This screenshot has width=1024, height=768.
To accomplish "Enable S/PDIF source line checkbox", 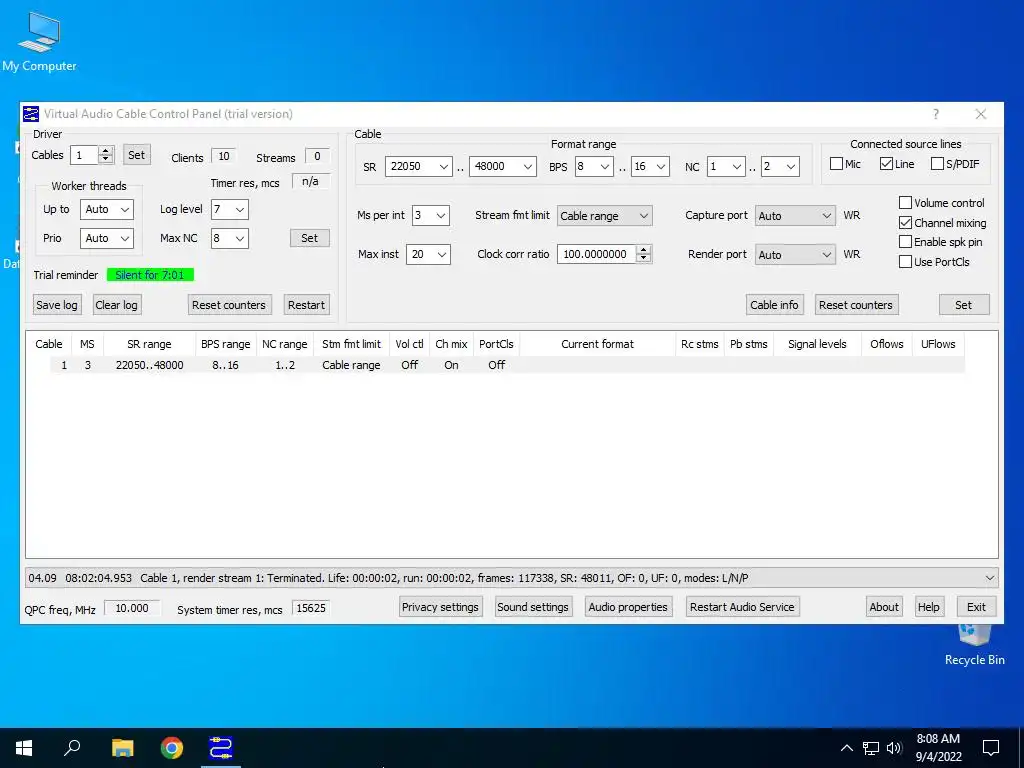I will click(x=937, y=164).
